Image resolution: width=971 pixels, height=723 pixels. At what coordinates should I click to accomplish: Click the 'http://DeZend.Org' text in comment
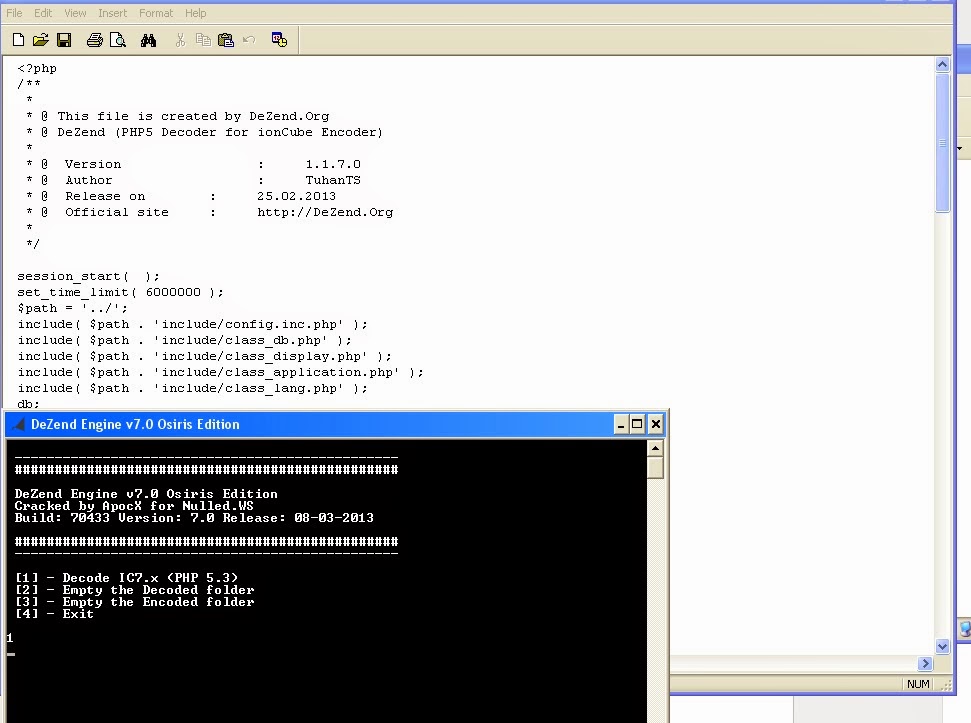[x=325, y=212]
